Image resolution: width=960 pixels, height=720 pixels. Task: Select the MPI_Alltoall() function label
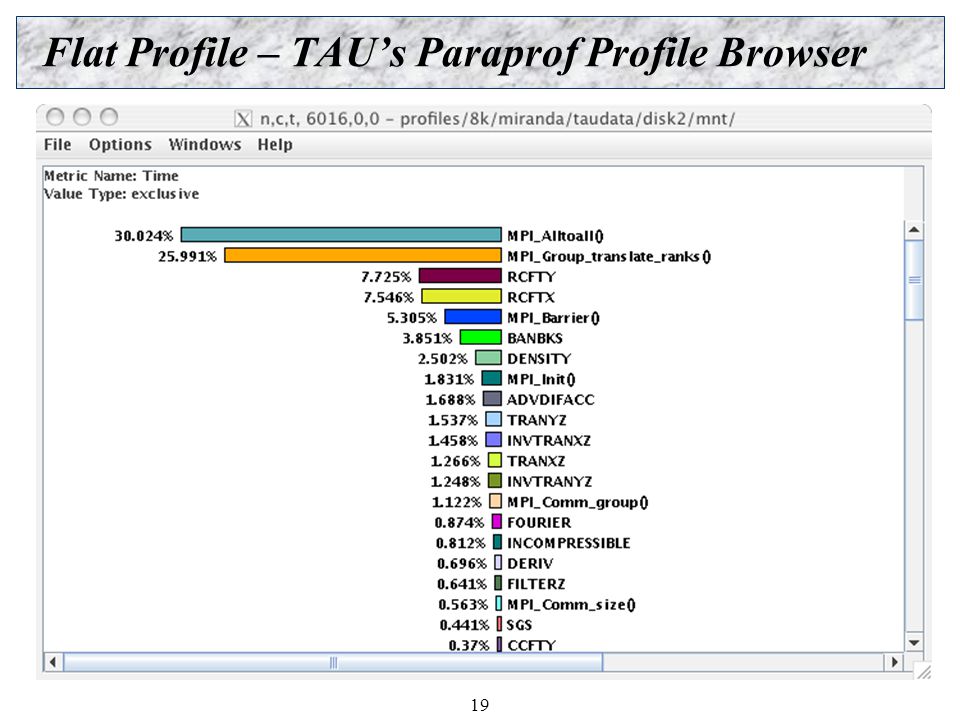coord(555,236)
